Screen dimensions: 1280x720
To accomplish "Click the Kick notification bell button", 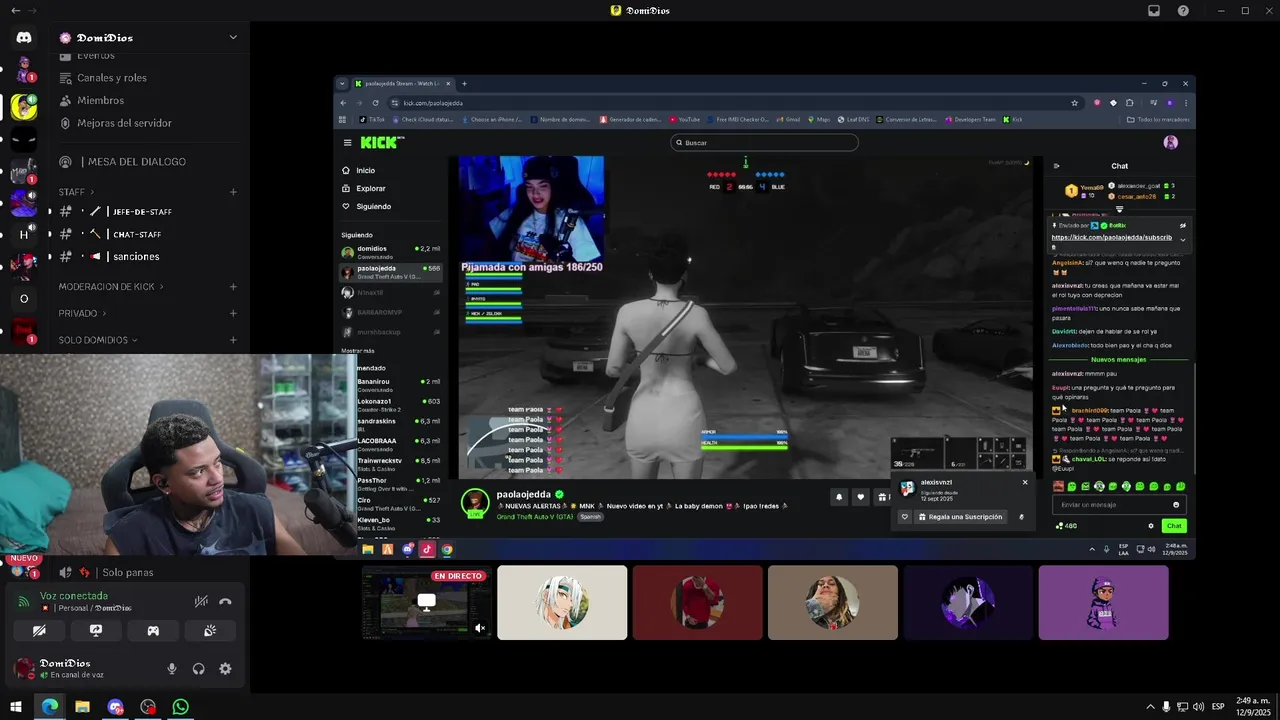I will (x=839, y=497).
